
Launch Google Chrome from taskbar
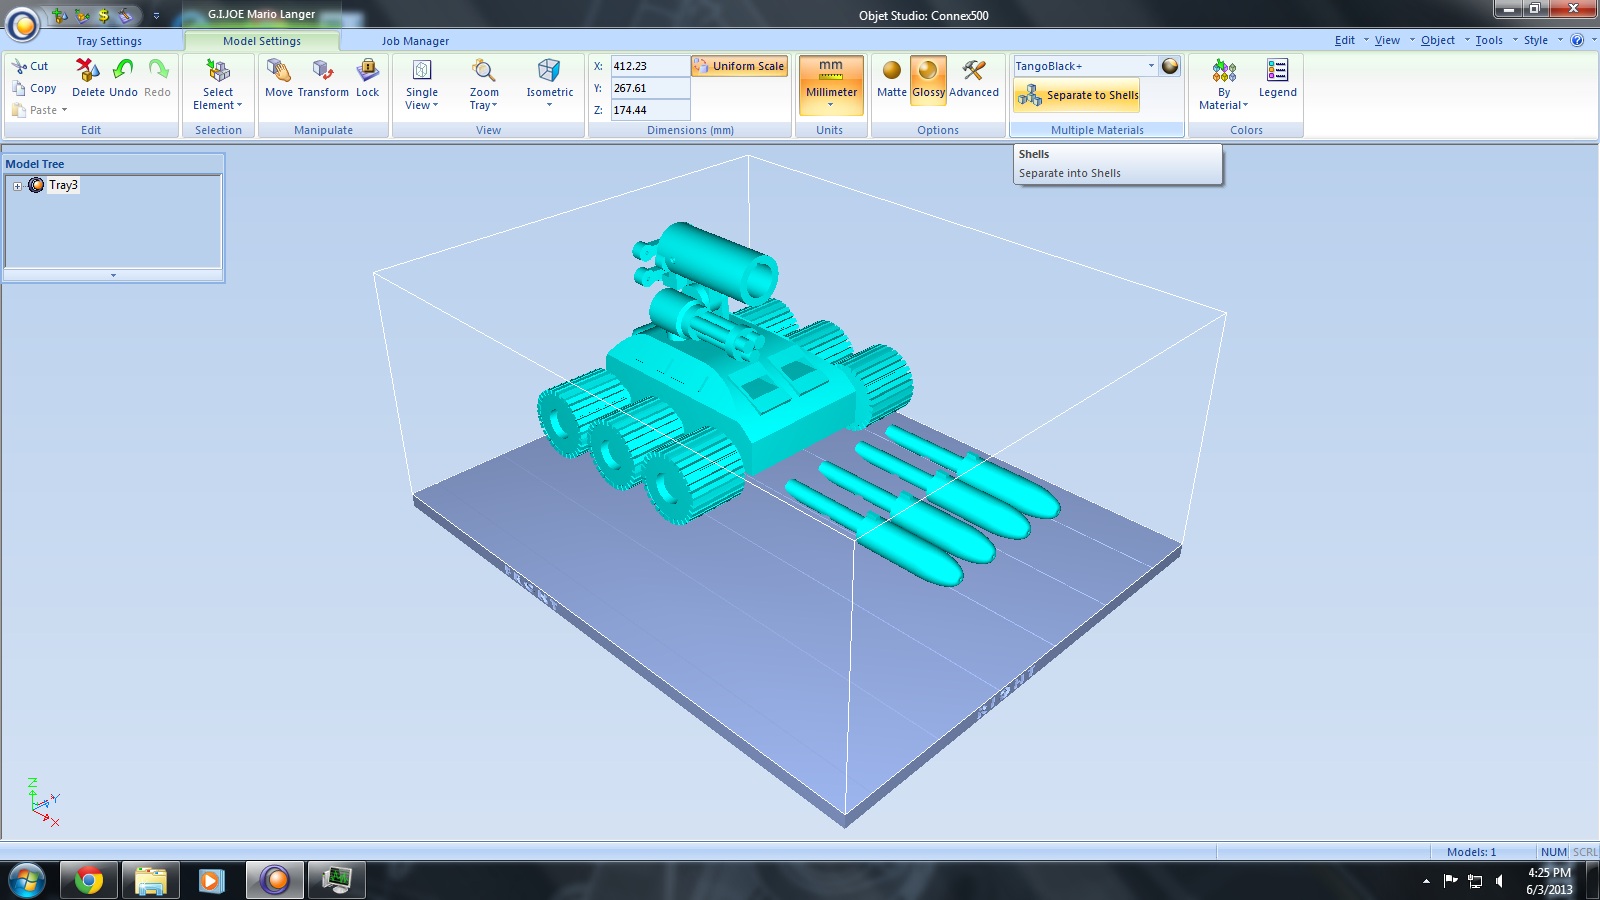click(88, 881)
